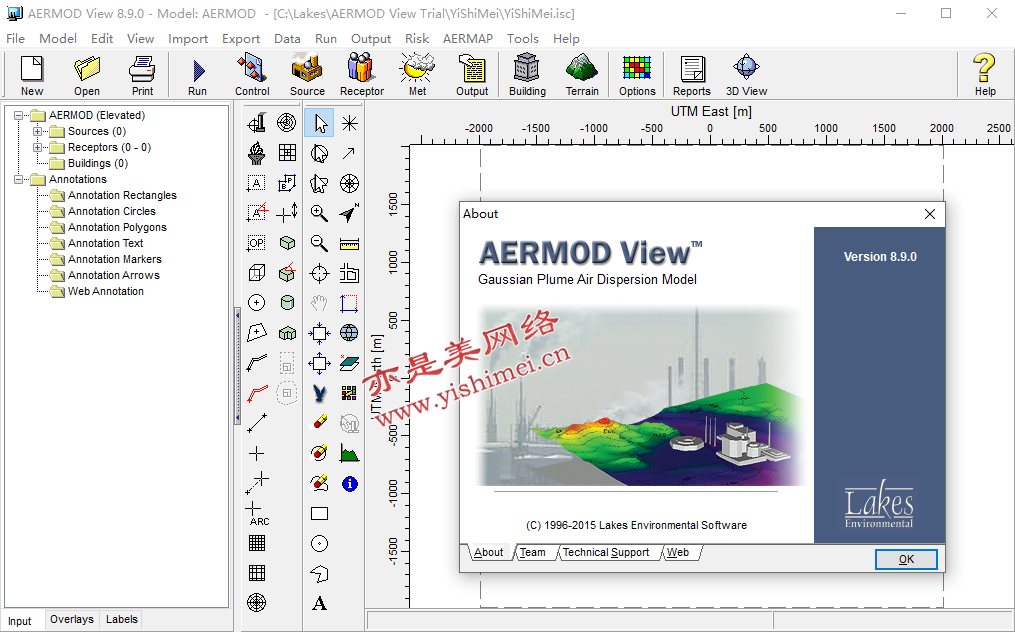Open the Import menu

pos(188,39)
